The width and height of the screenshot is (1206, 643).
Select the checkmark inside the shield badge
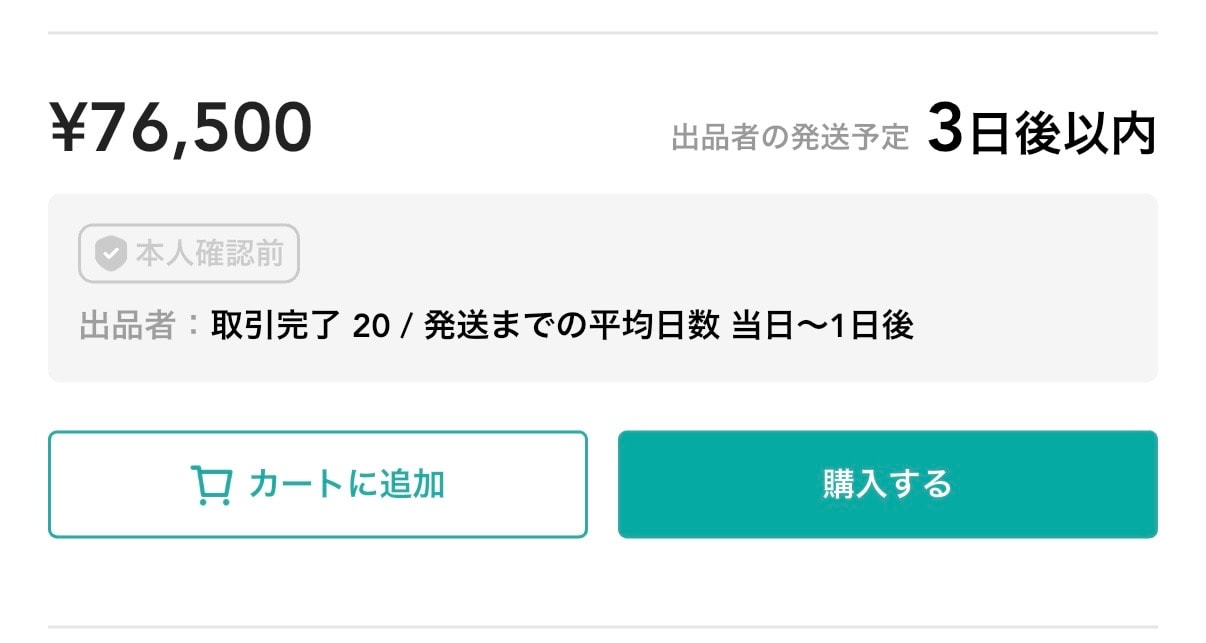pos(110,254)
